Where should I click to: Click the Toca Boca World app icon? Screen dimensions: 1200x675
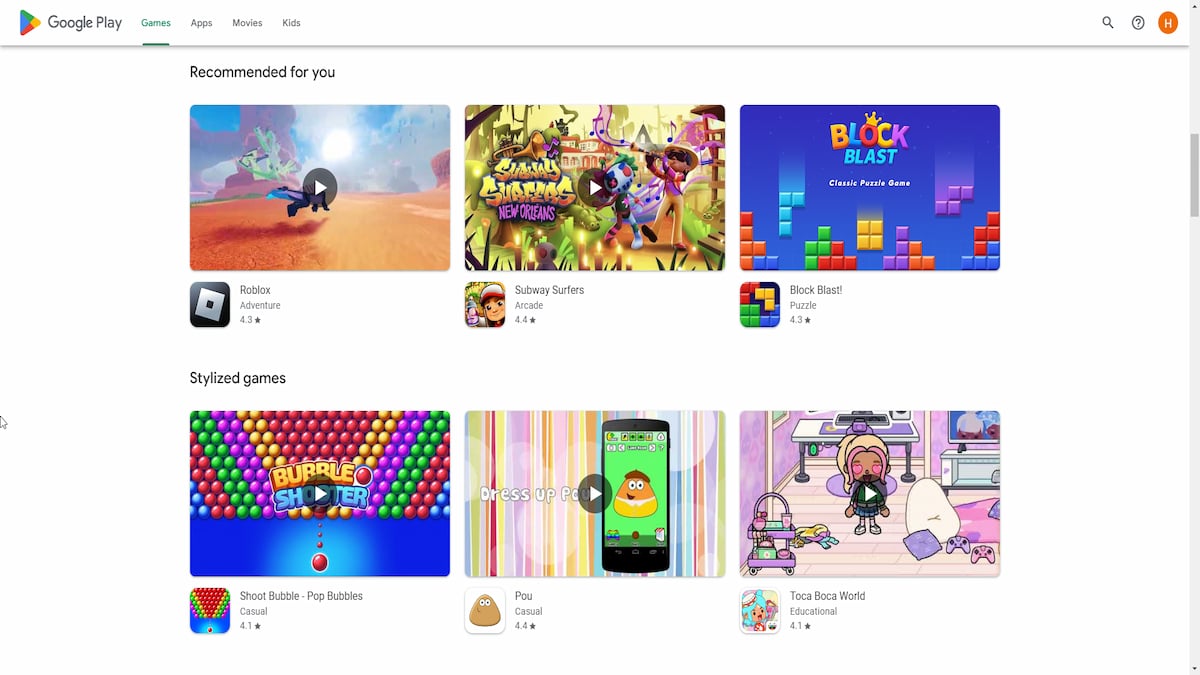pyautogui.click(x=760, y=611)
